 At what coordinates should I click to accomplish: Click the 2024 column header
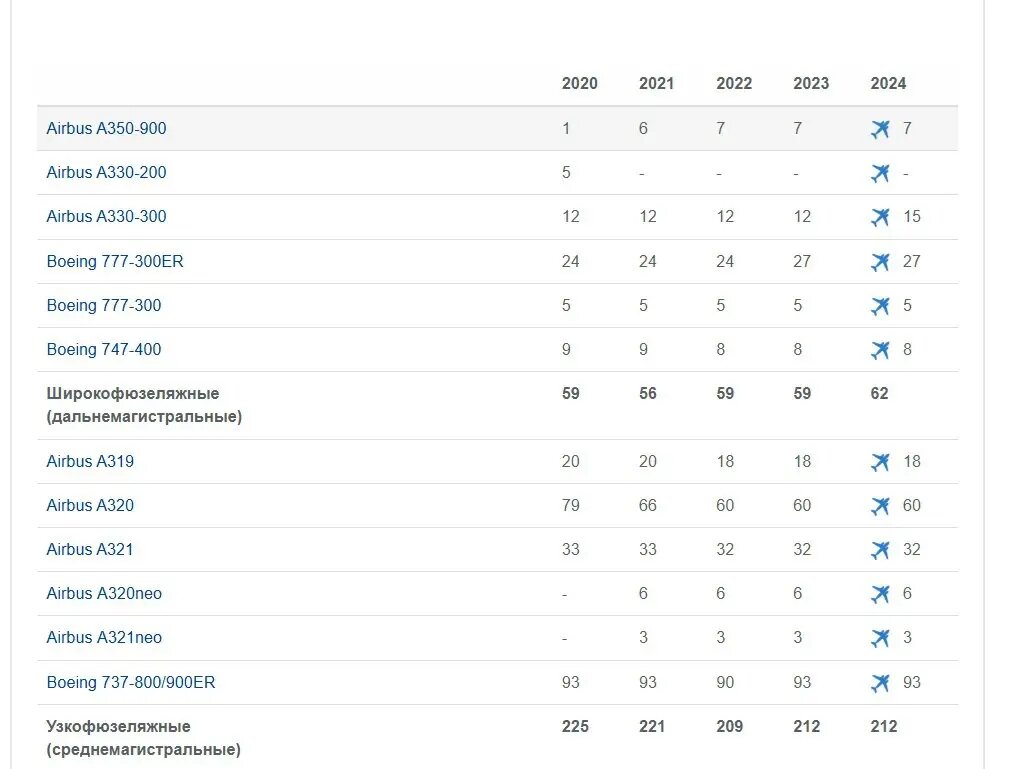click(888, 83)
